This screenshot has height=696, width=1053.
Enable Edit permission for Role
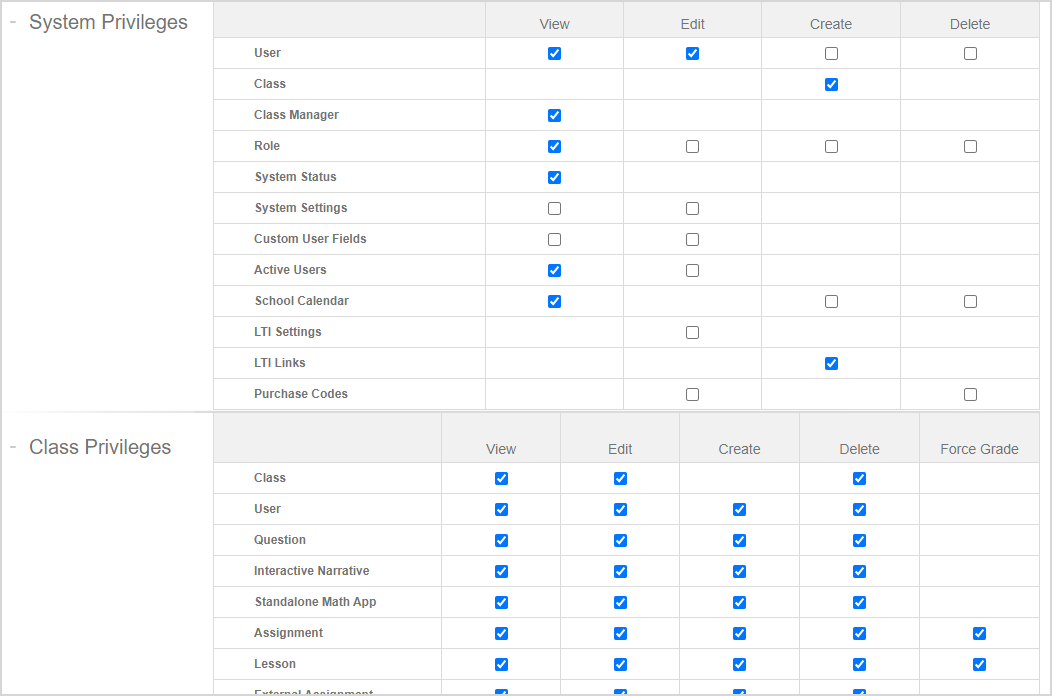coord(692,146)
